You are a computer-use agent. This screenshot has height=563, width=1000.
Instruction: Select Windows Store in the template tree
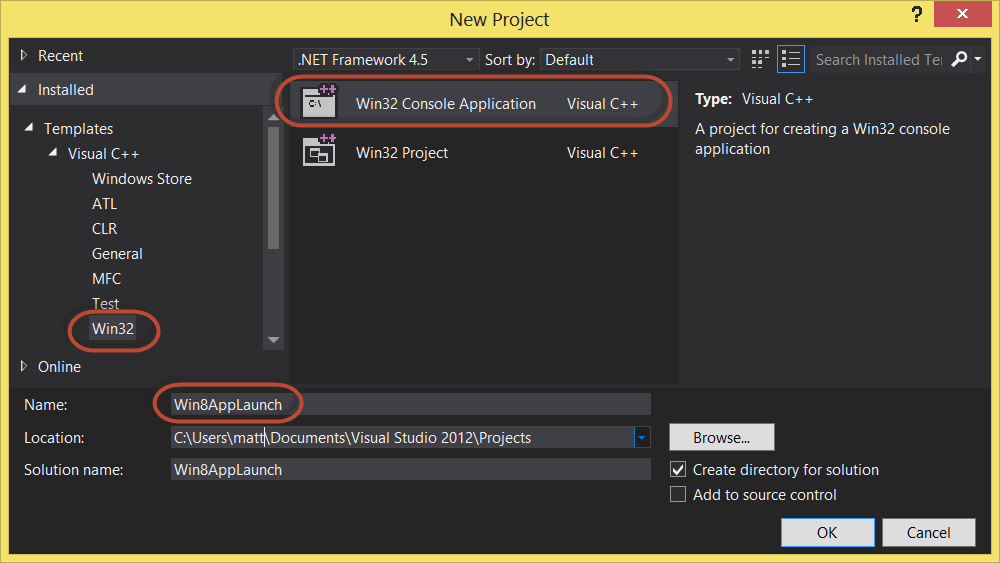[x=142, y=179]
